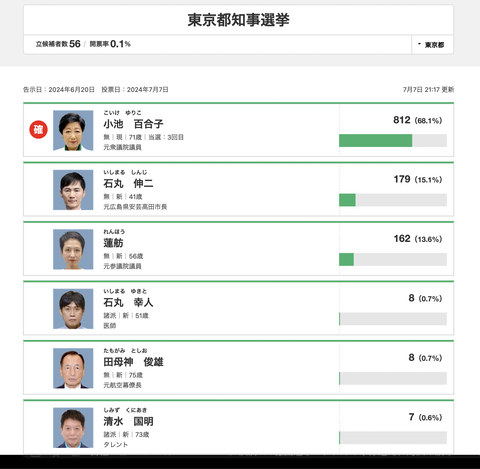Click 石丸 幸人's candidate photo

73,309
